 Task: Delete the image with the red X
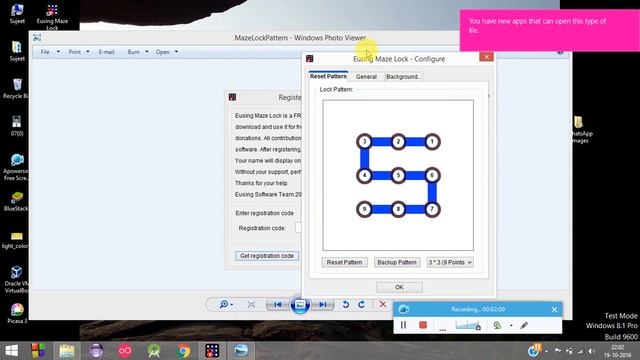[382, 304]
